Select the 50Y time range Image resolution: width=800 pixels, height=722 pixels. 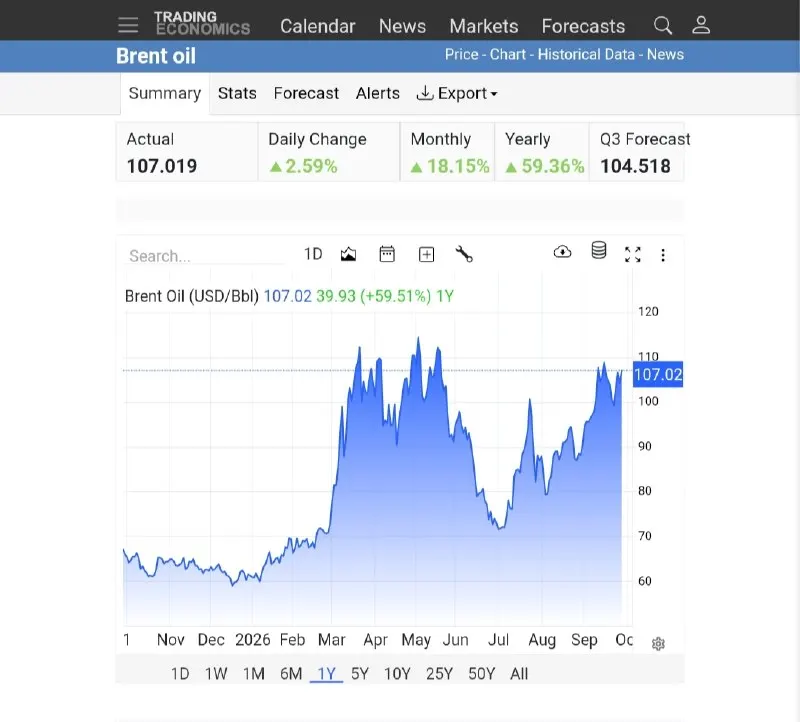coord(482,674)
